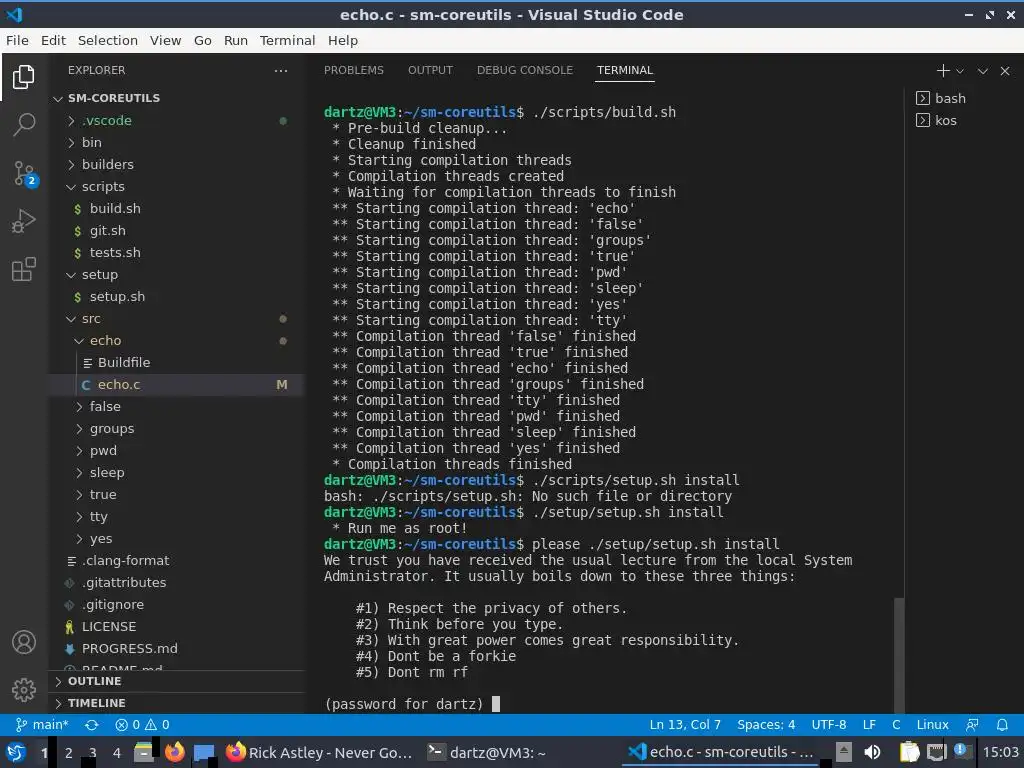The height and width of the screenshot is (768, 1024).
Task: Click the main* git branch indicator
Action: pyautogui.click(x=42, y=724)
